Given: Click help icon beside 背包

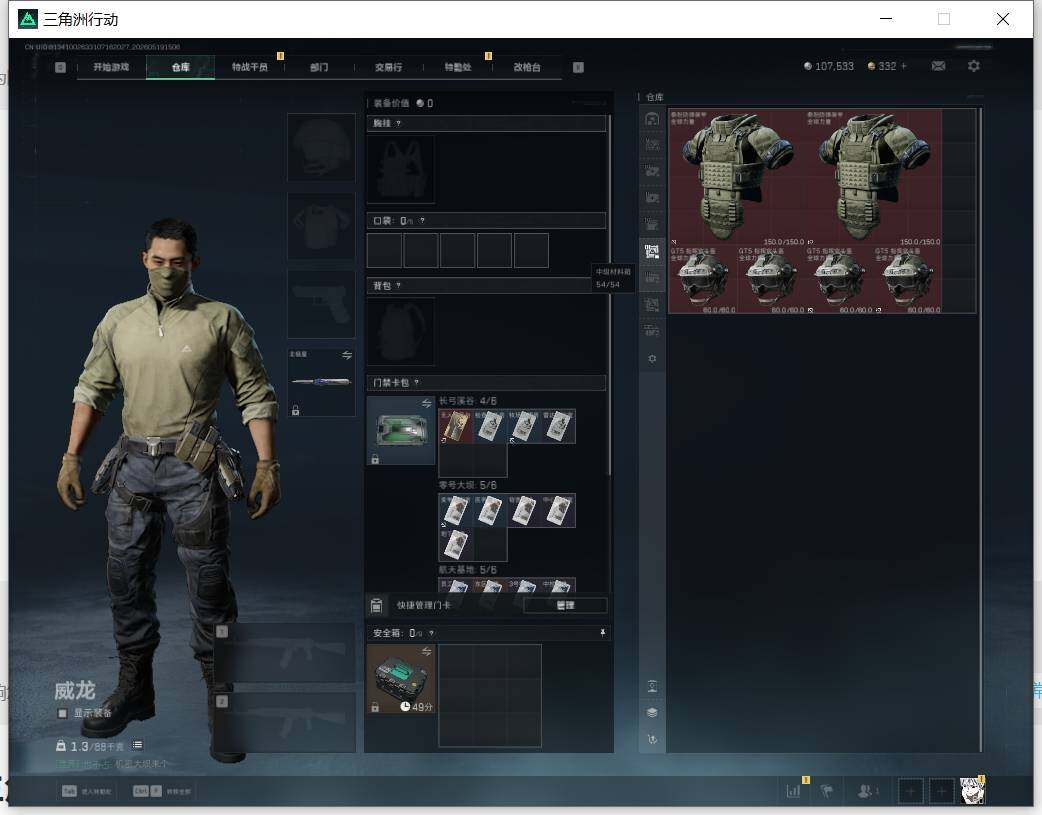Looking at the screenshot, I should 398,286.
